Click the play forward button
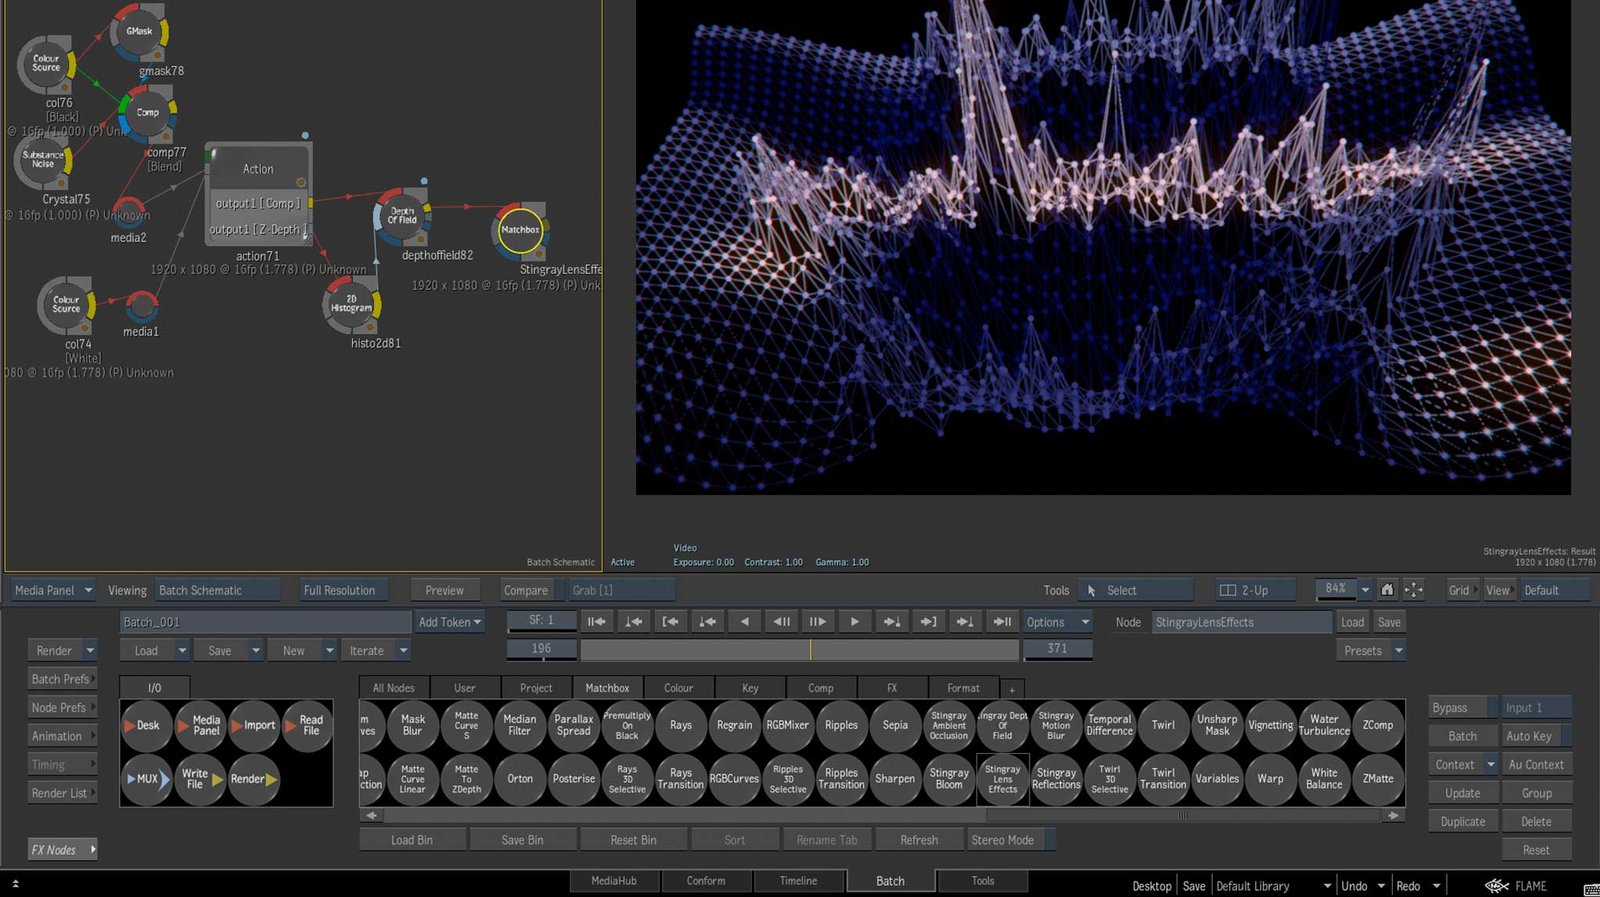The width and height of the screenshot is (1600, 897). 854,622
